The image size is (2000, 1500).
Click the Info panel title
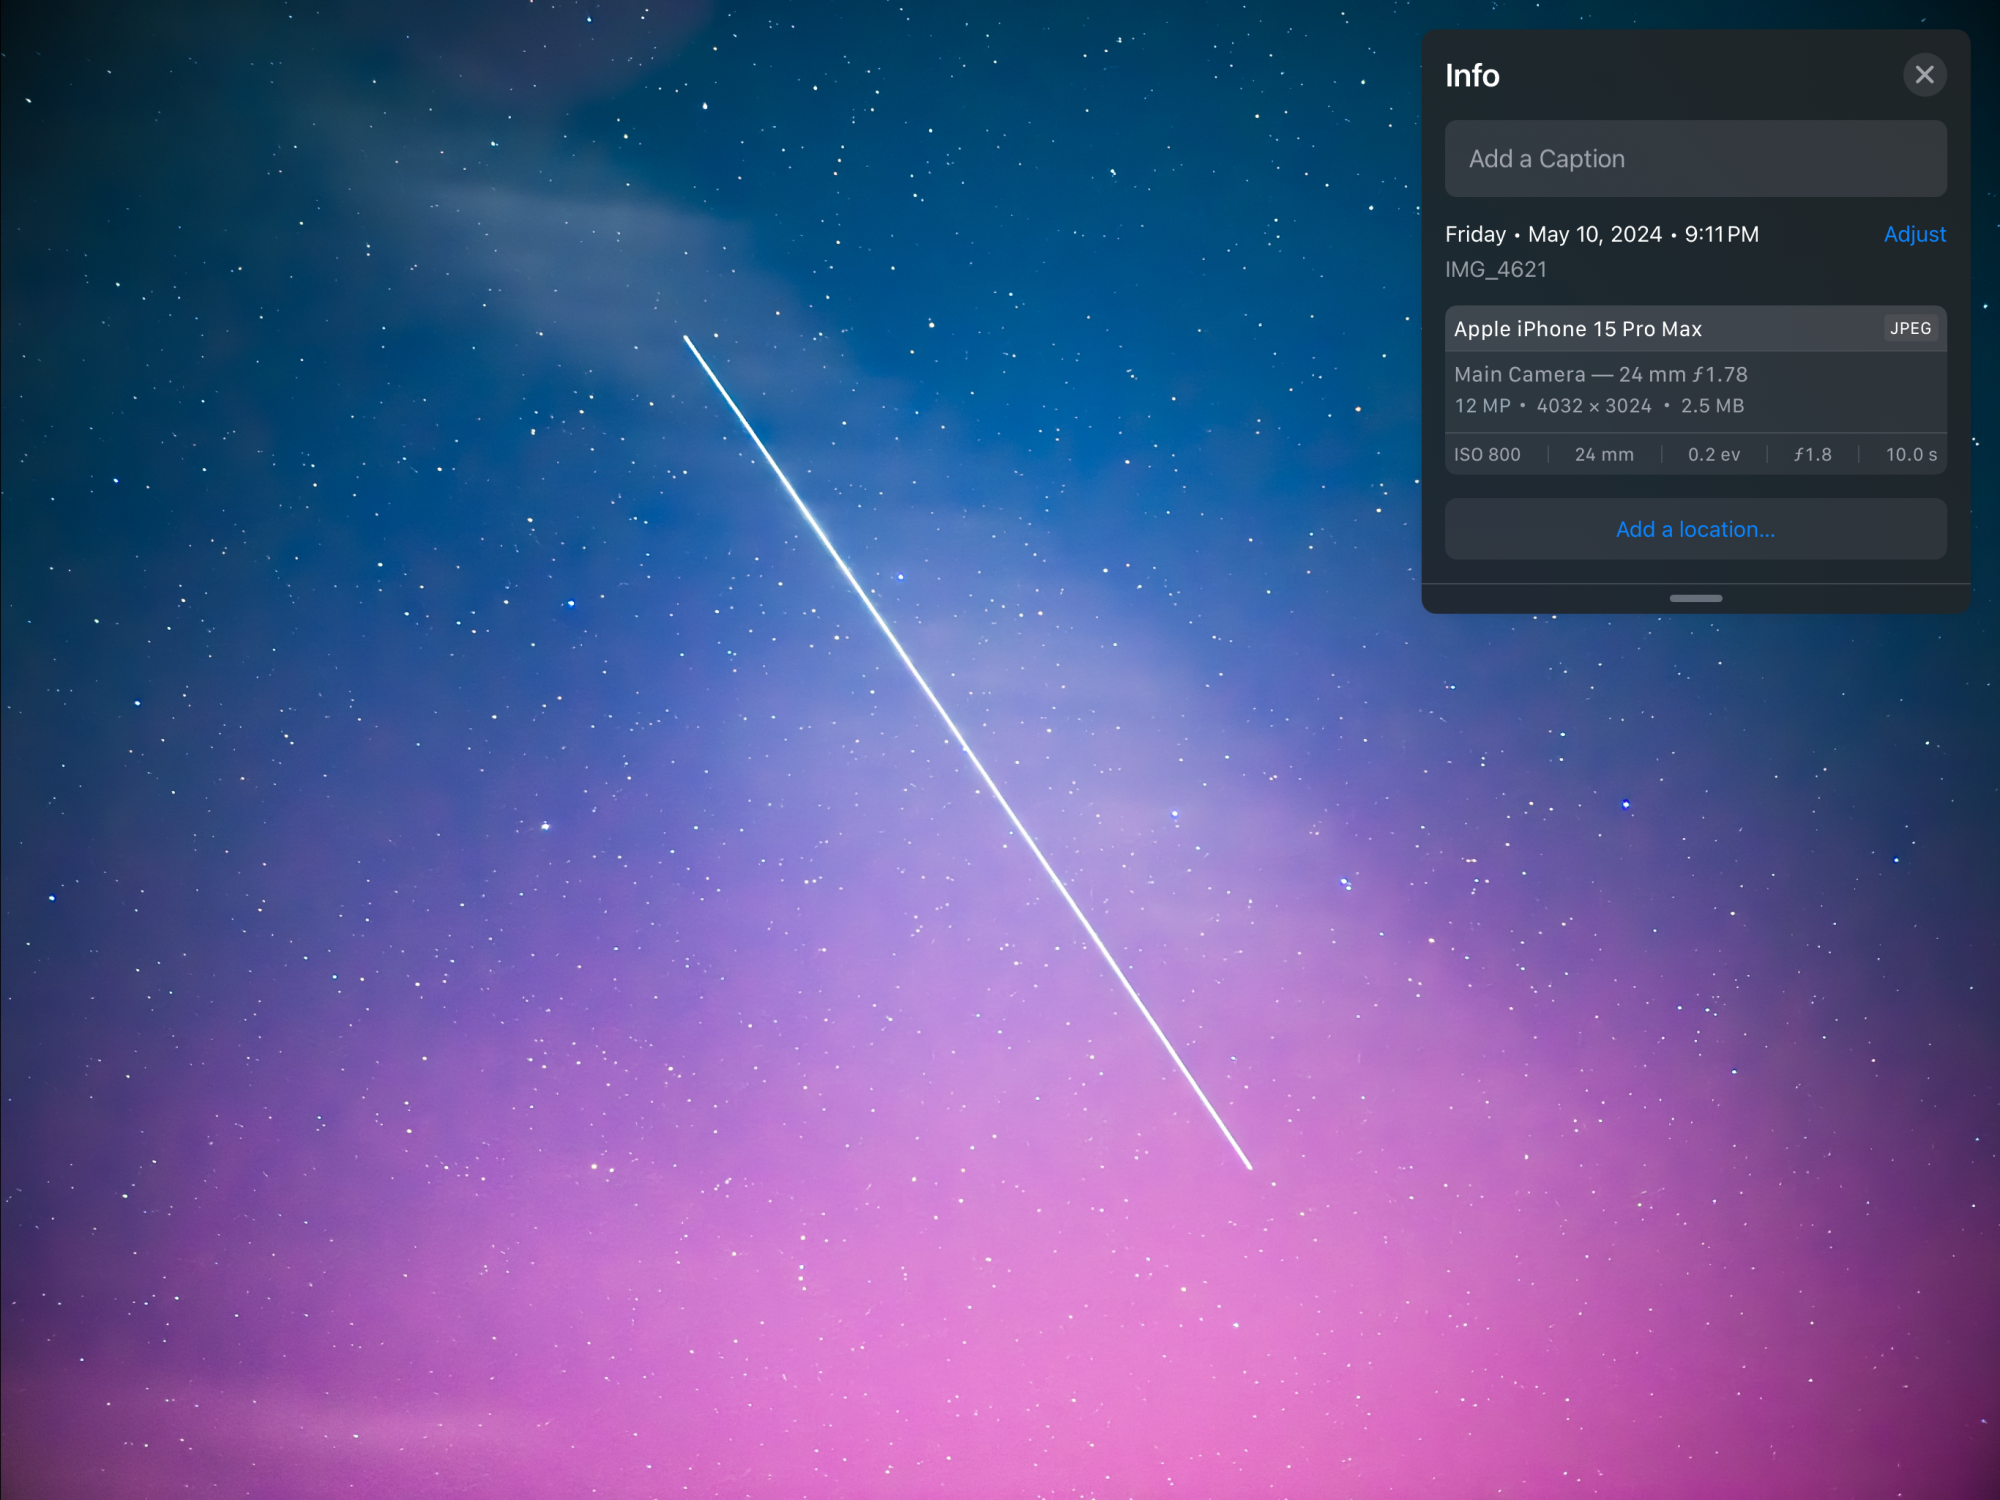point(1472,76)
